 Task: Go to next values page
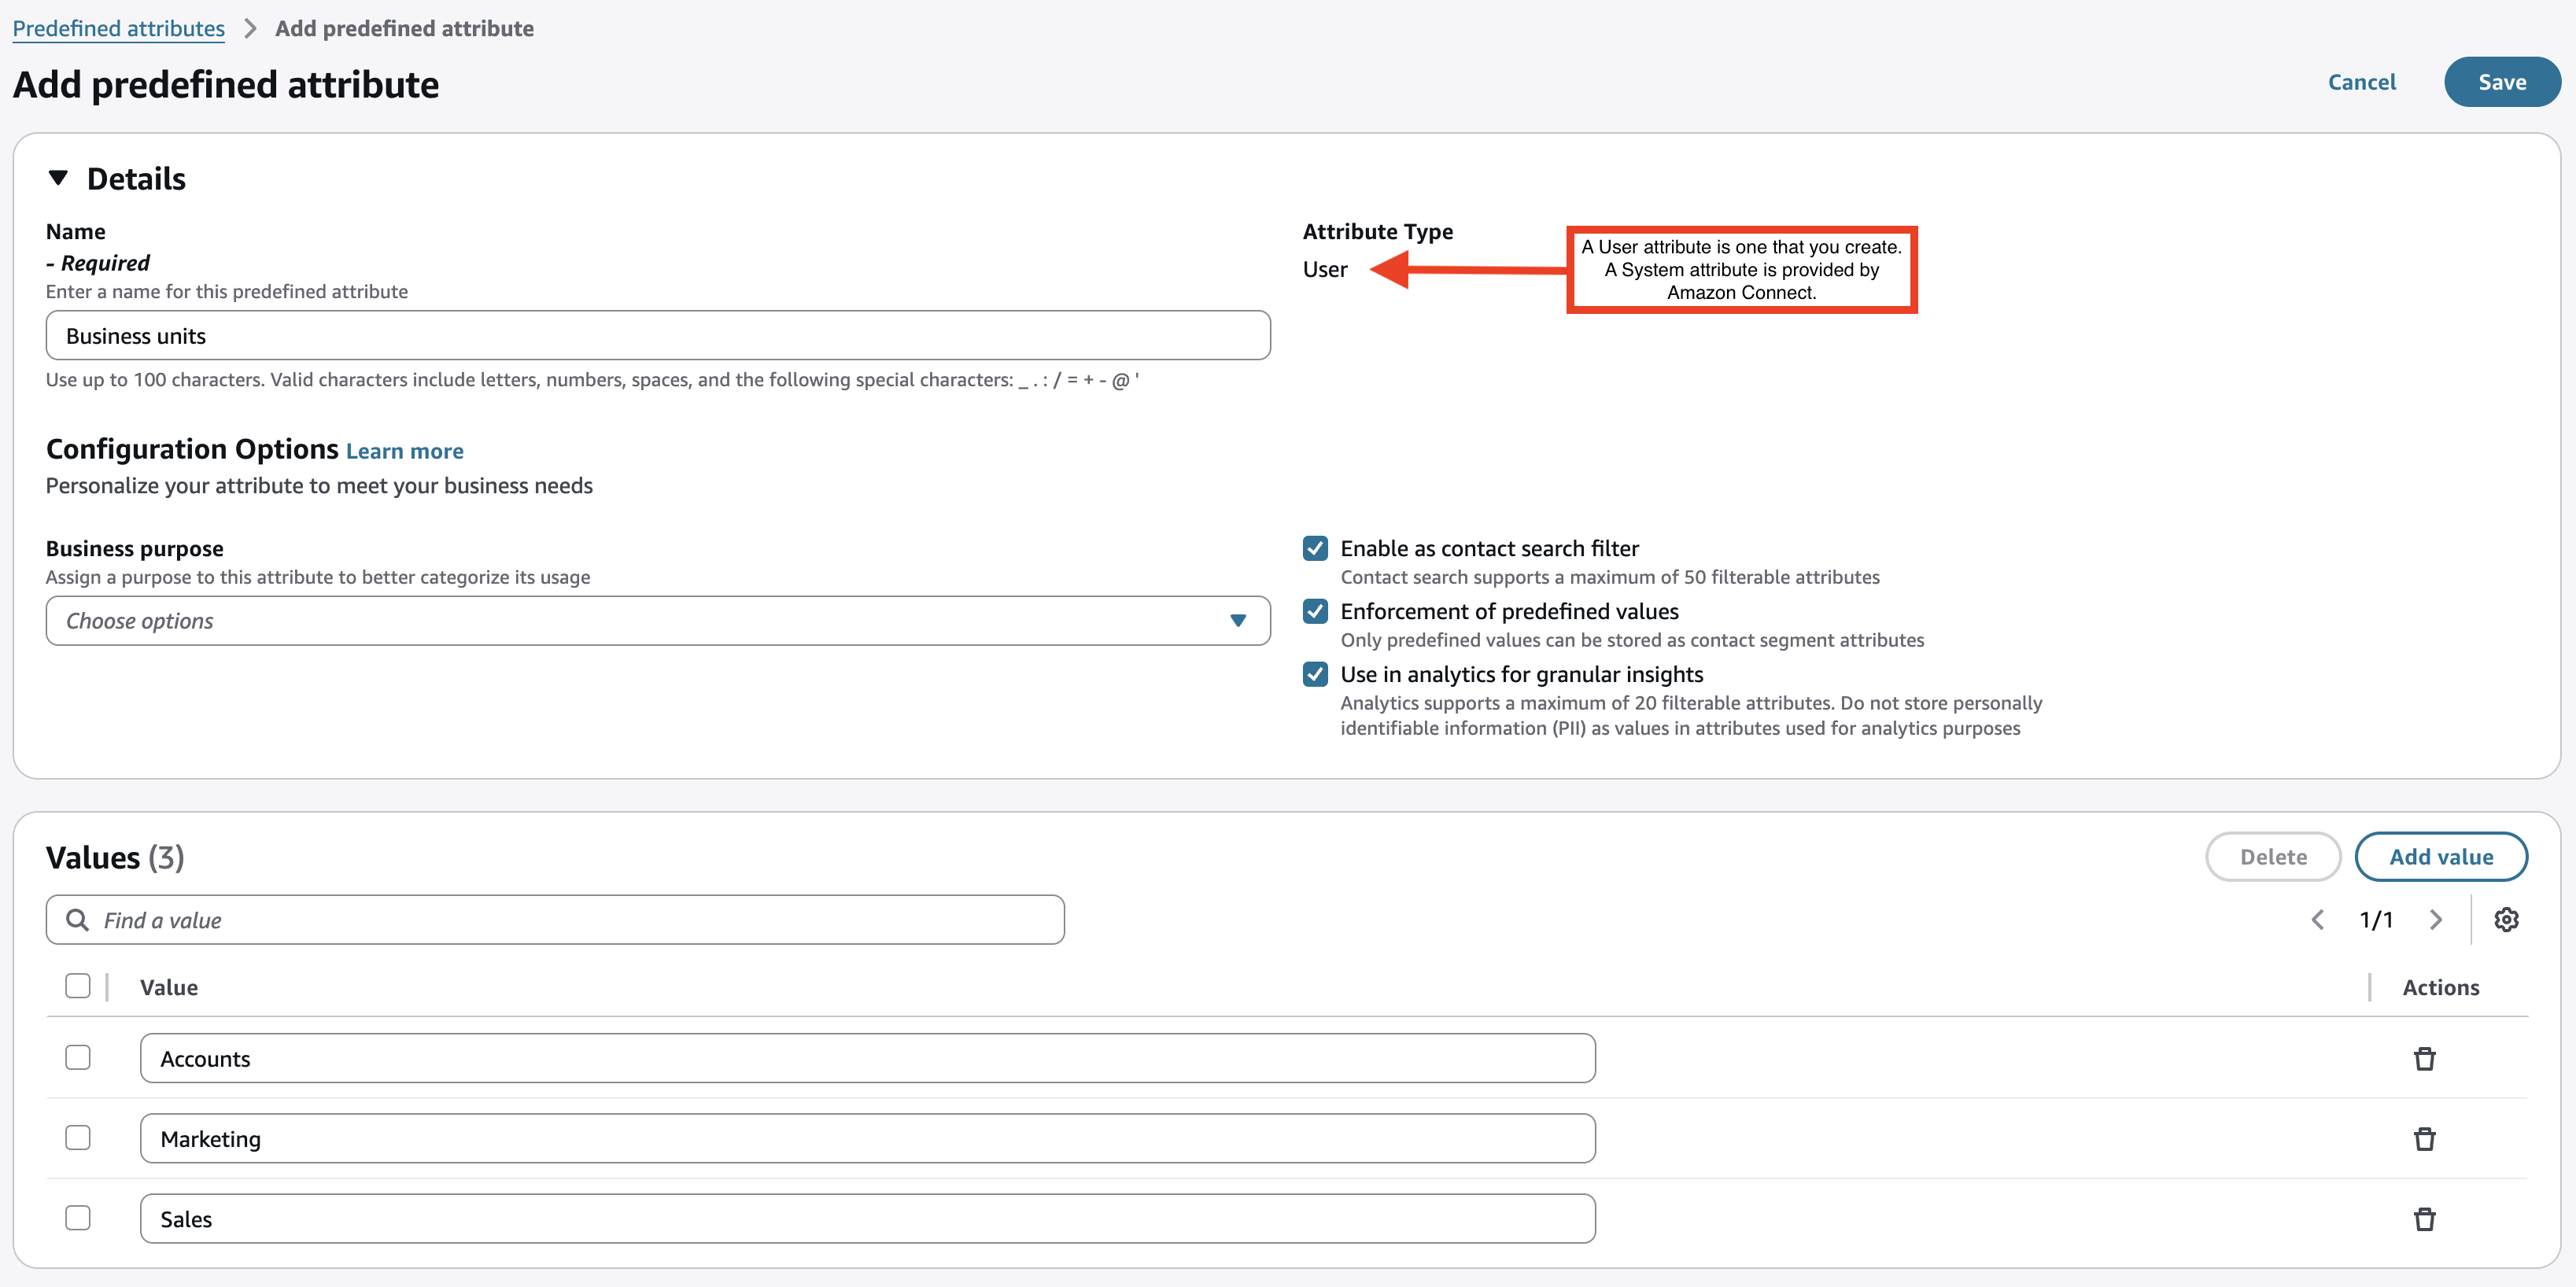(2436, 919)
